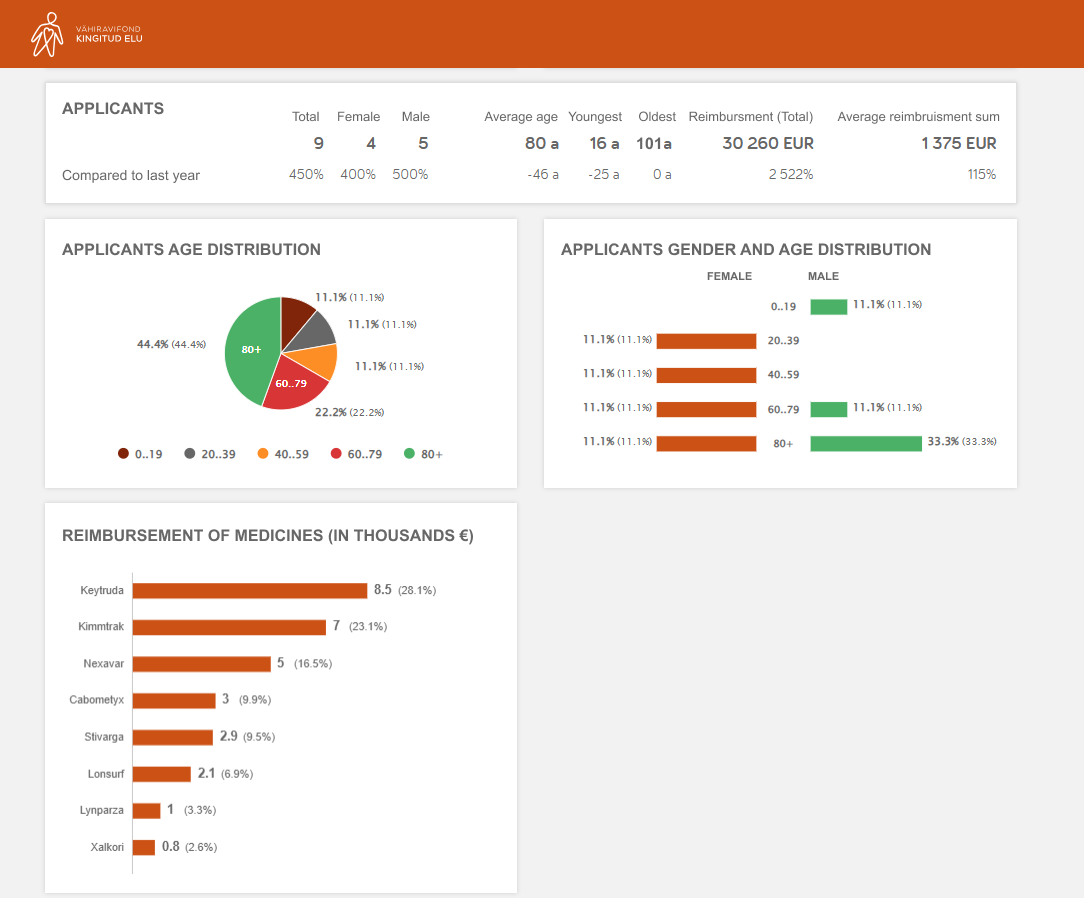The image size is (1084, 898).
Task: Click the Keytruda reimbursement bar
Action: [250, 590]
